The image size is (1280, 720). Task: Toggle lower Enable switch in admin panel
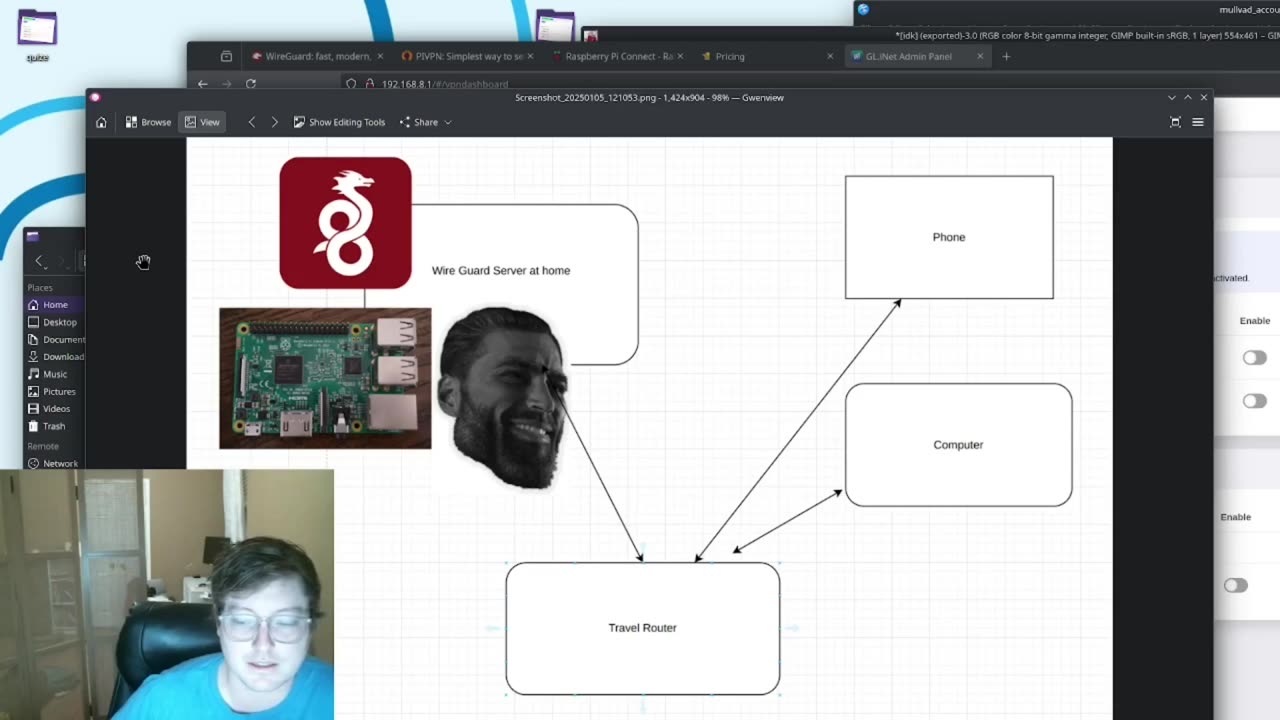[1236, 585]
